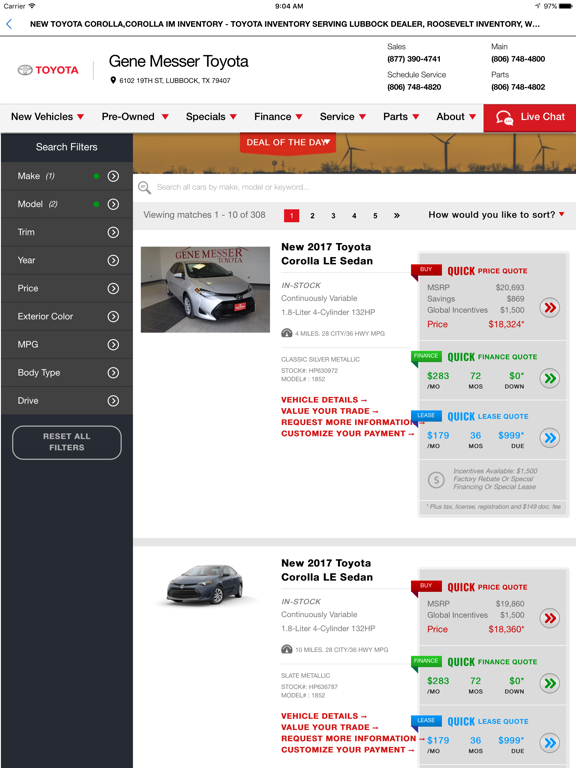Open the Finance dropdown menu
This screenshot has height=768, width=576.
[x=278, y=117]
